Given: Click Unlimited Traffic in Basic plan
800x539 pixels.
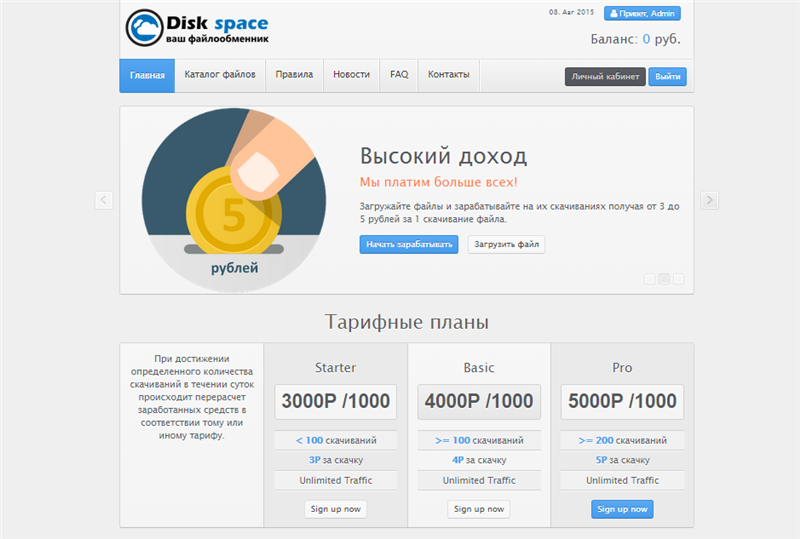Looking at the screenshot, I should tap(479, 481).
